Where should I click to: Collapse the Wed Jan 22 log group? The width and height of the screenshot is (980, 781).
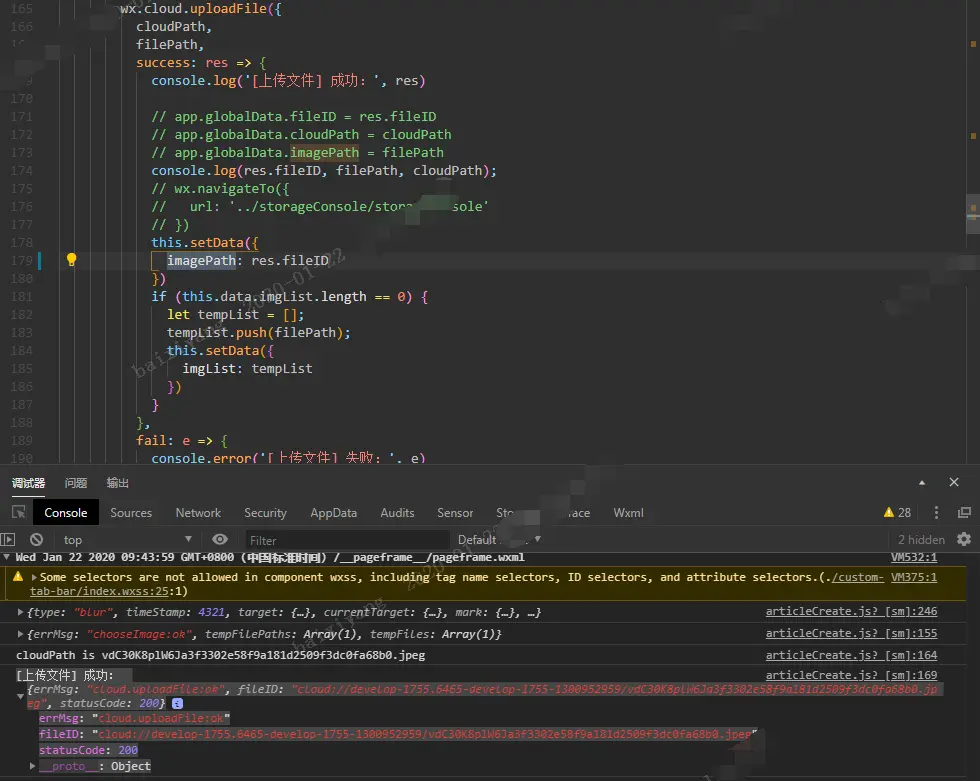(6, 557)
